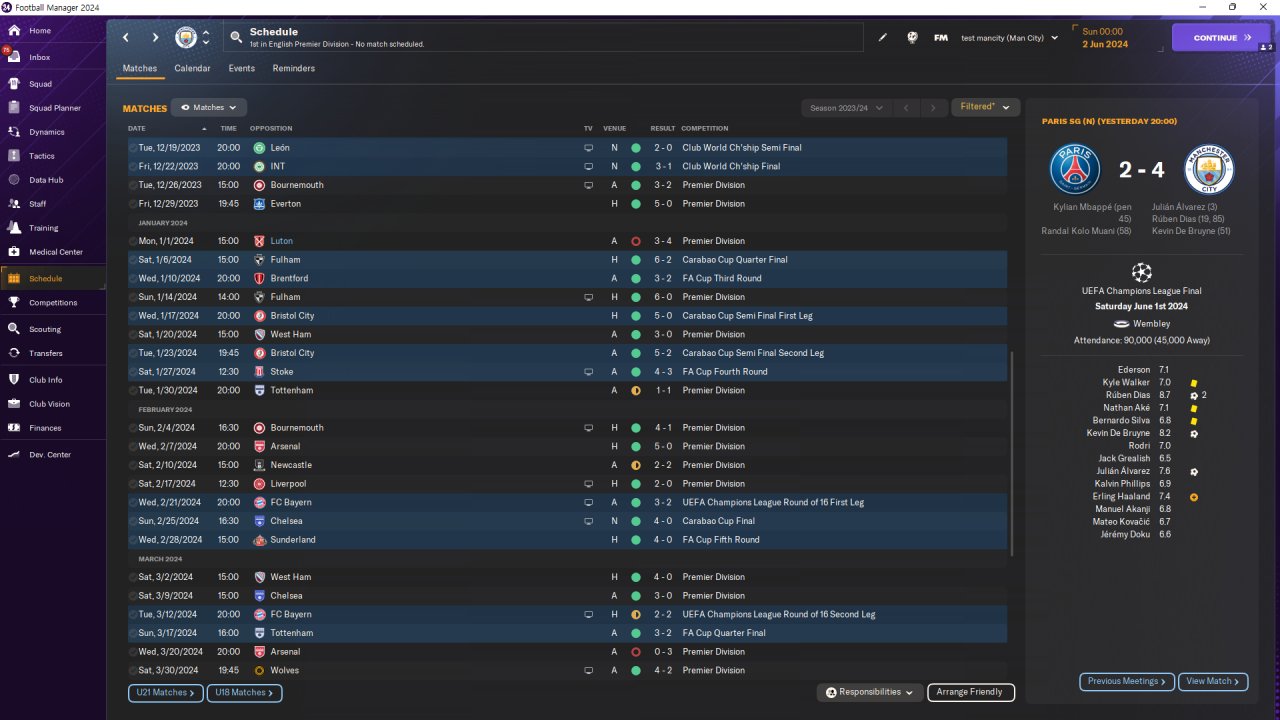Image resolution: width=1280 pixels, height=720 pixels.
Task: Select the Luton opposition link
Action: (x=281, y=241)
